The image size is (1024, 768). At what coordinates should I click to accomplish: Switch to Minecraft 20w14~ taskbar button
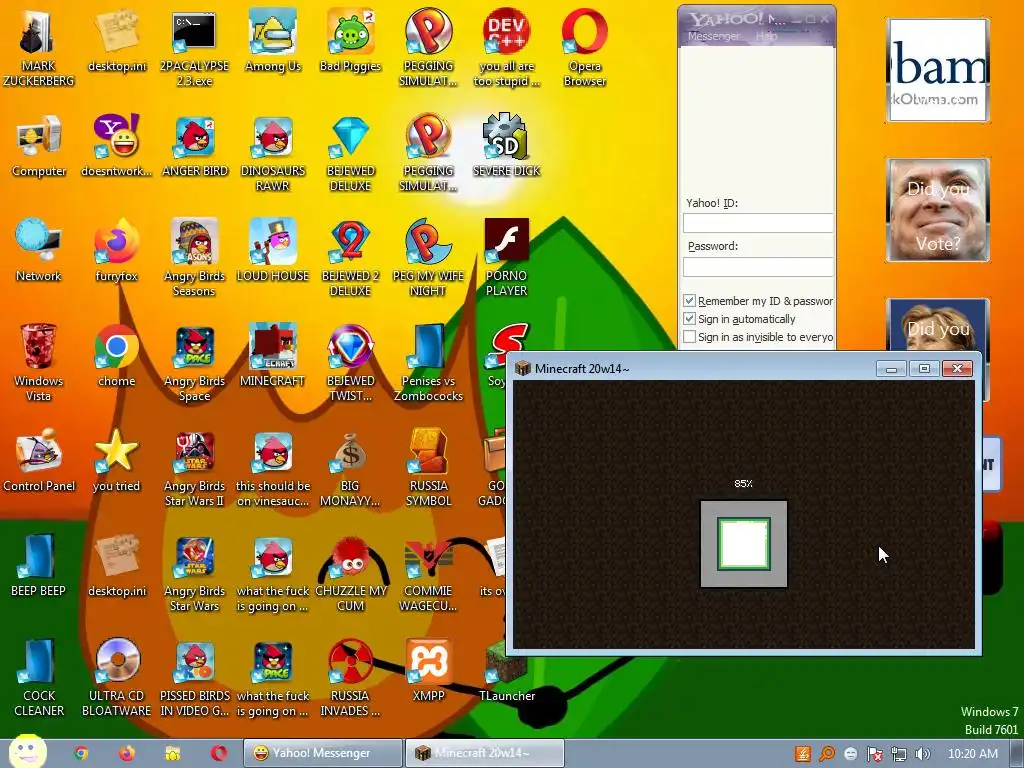click(485, 753)
